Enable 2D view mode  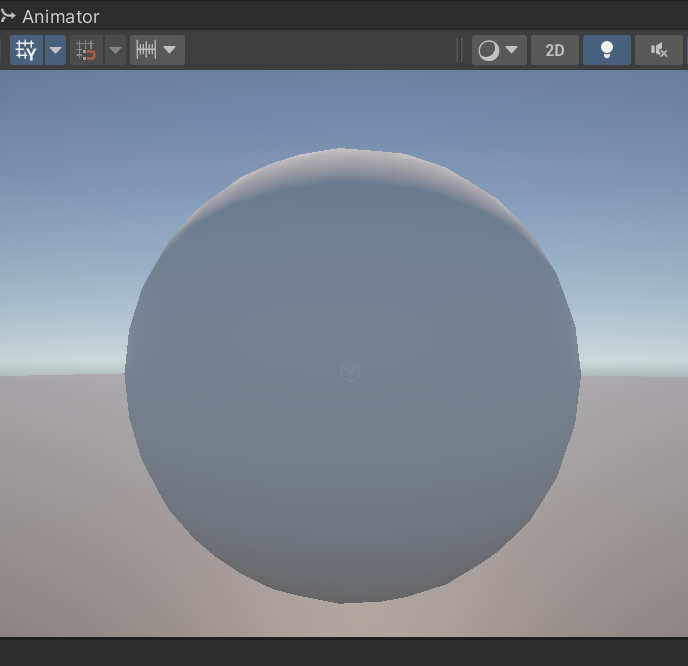[x=555, y=50]
